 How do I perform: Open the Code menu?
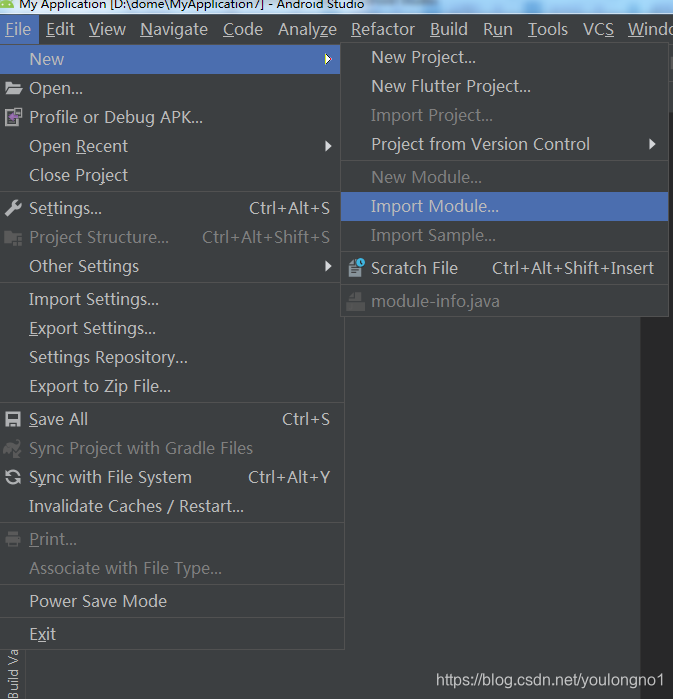(x=243, y=29)
